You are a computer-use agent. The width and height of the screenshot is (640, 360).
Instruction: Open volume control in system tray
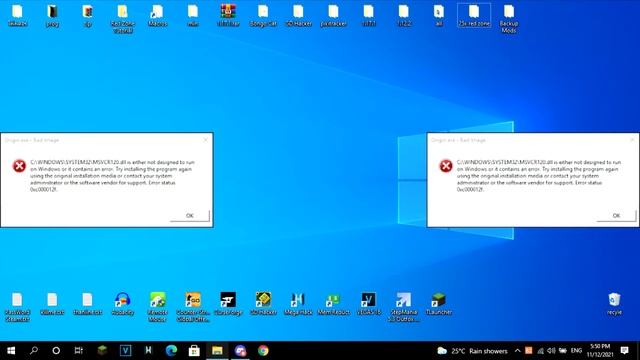tap(551, 351)
